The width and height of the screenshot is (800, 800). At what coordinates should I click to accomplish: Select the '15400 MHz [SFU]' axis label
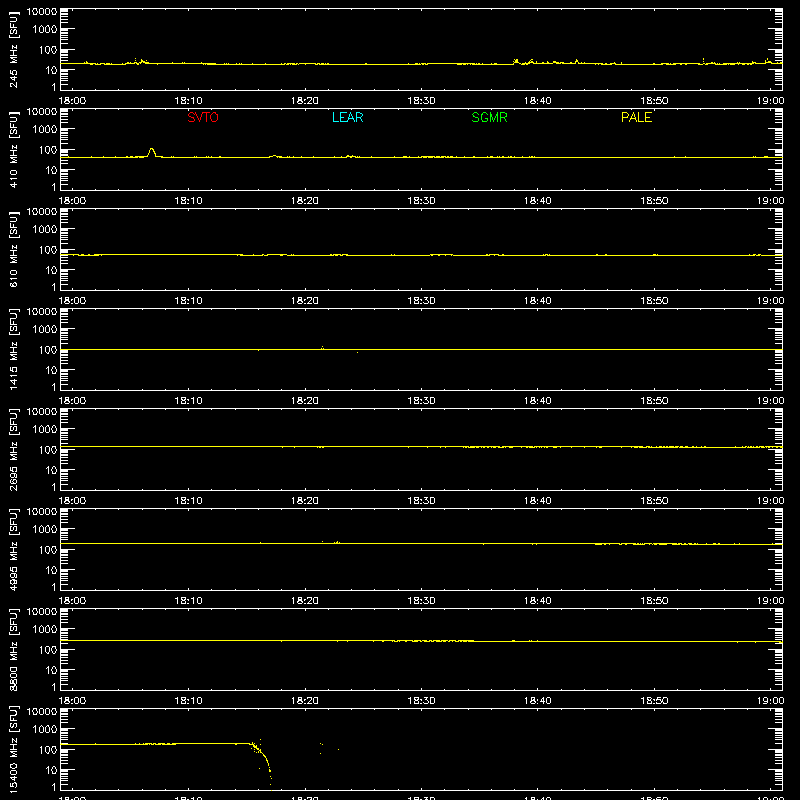pyautogui.click(x=13, y=749)
